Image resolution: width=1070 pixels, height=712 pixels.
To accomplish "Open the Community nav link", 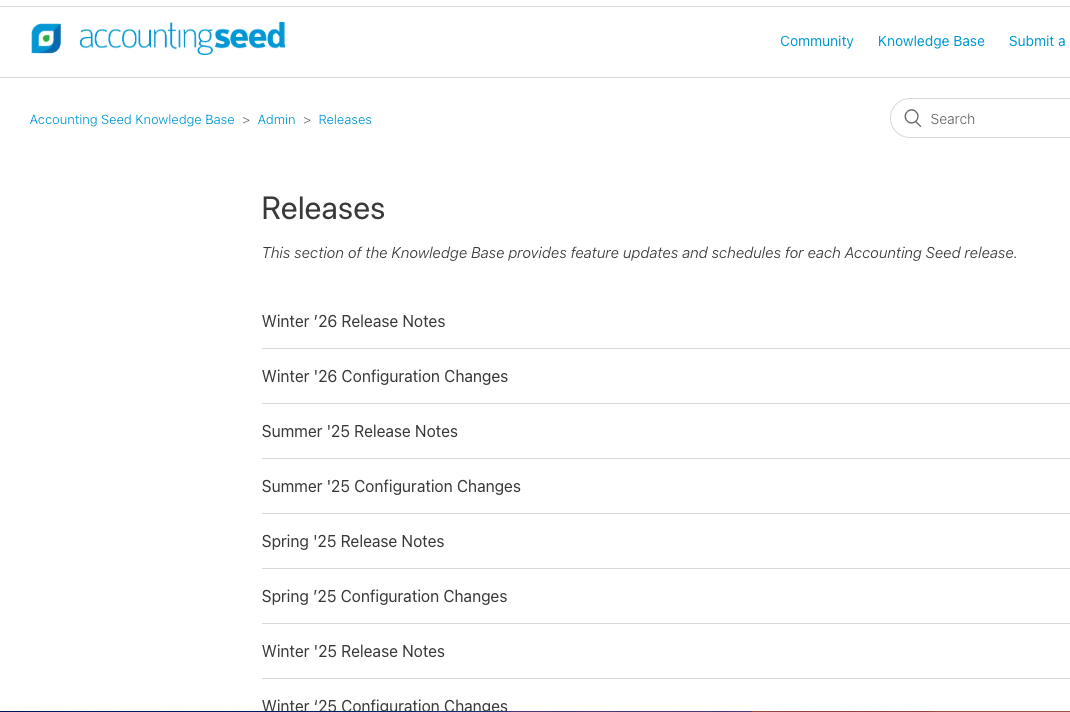I will click(816, 41).
